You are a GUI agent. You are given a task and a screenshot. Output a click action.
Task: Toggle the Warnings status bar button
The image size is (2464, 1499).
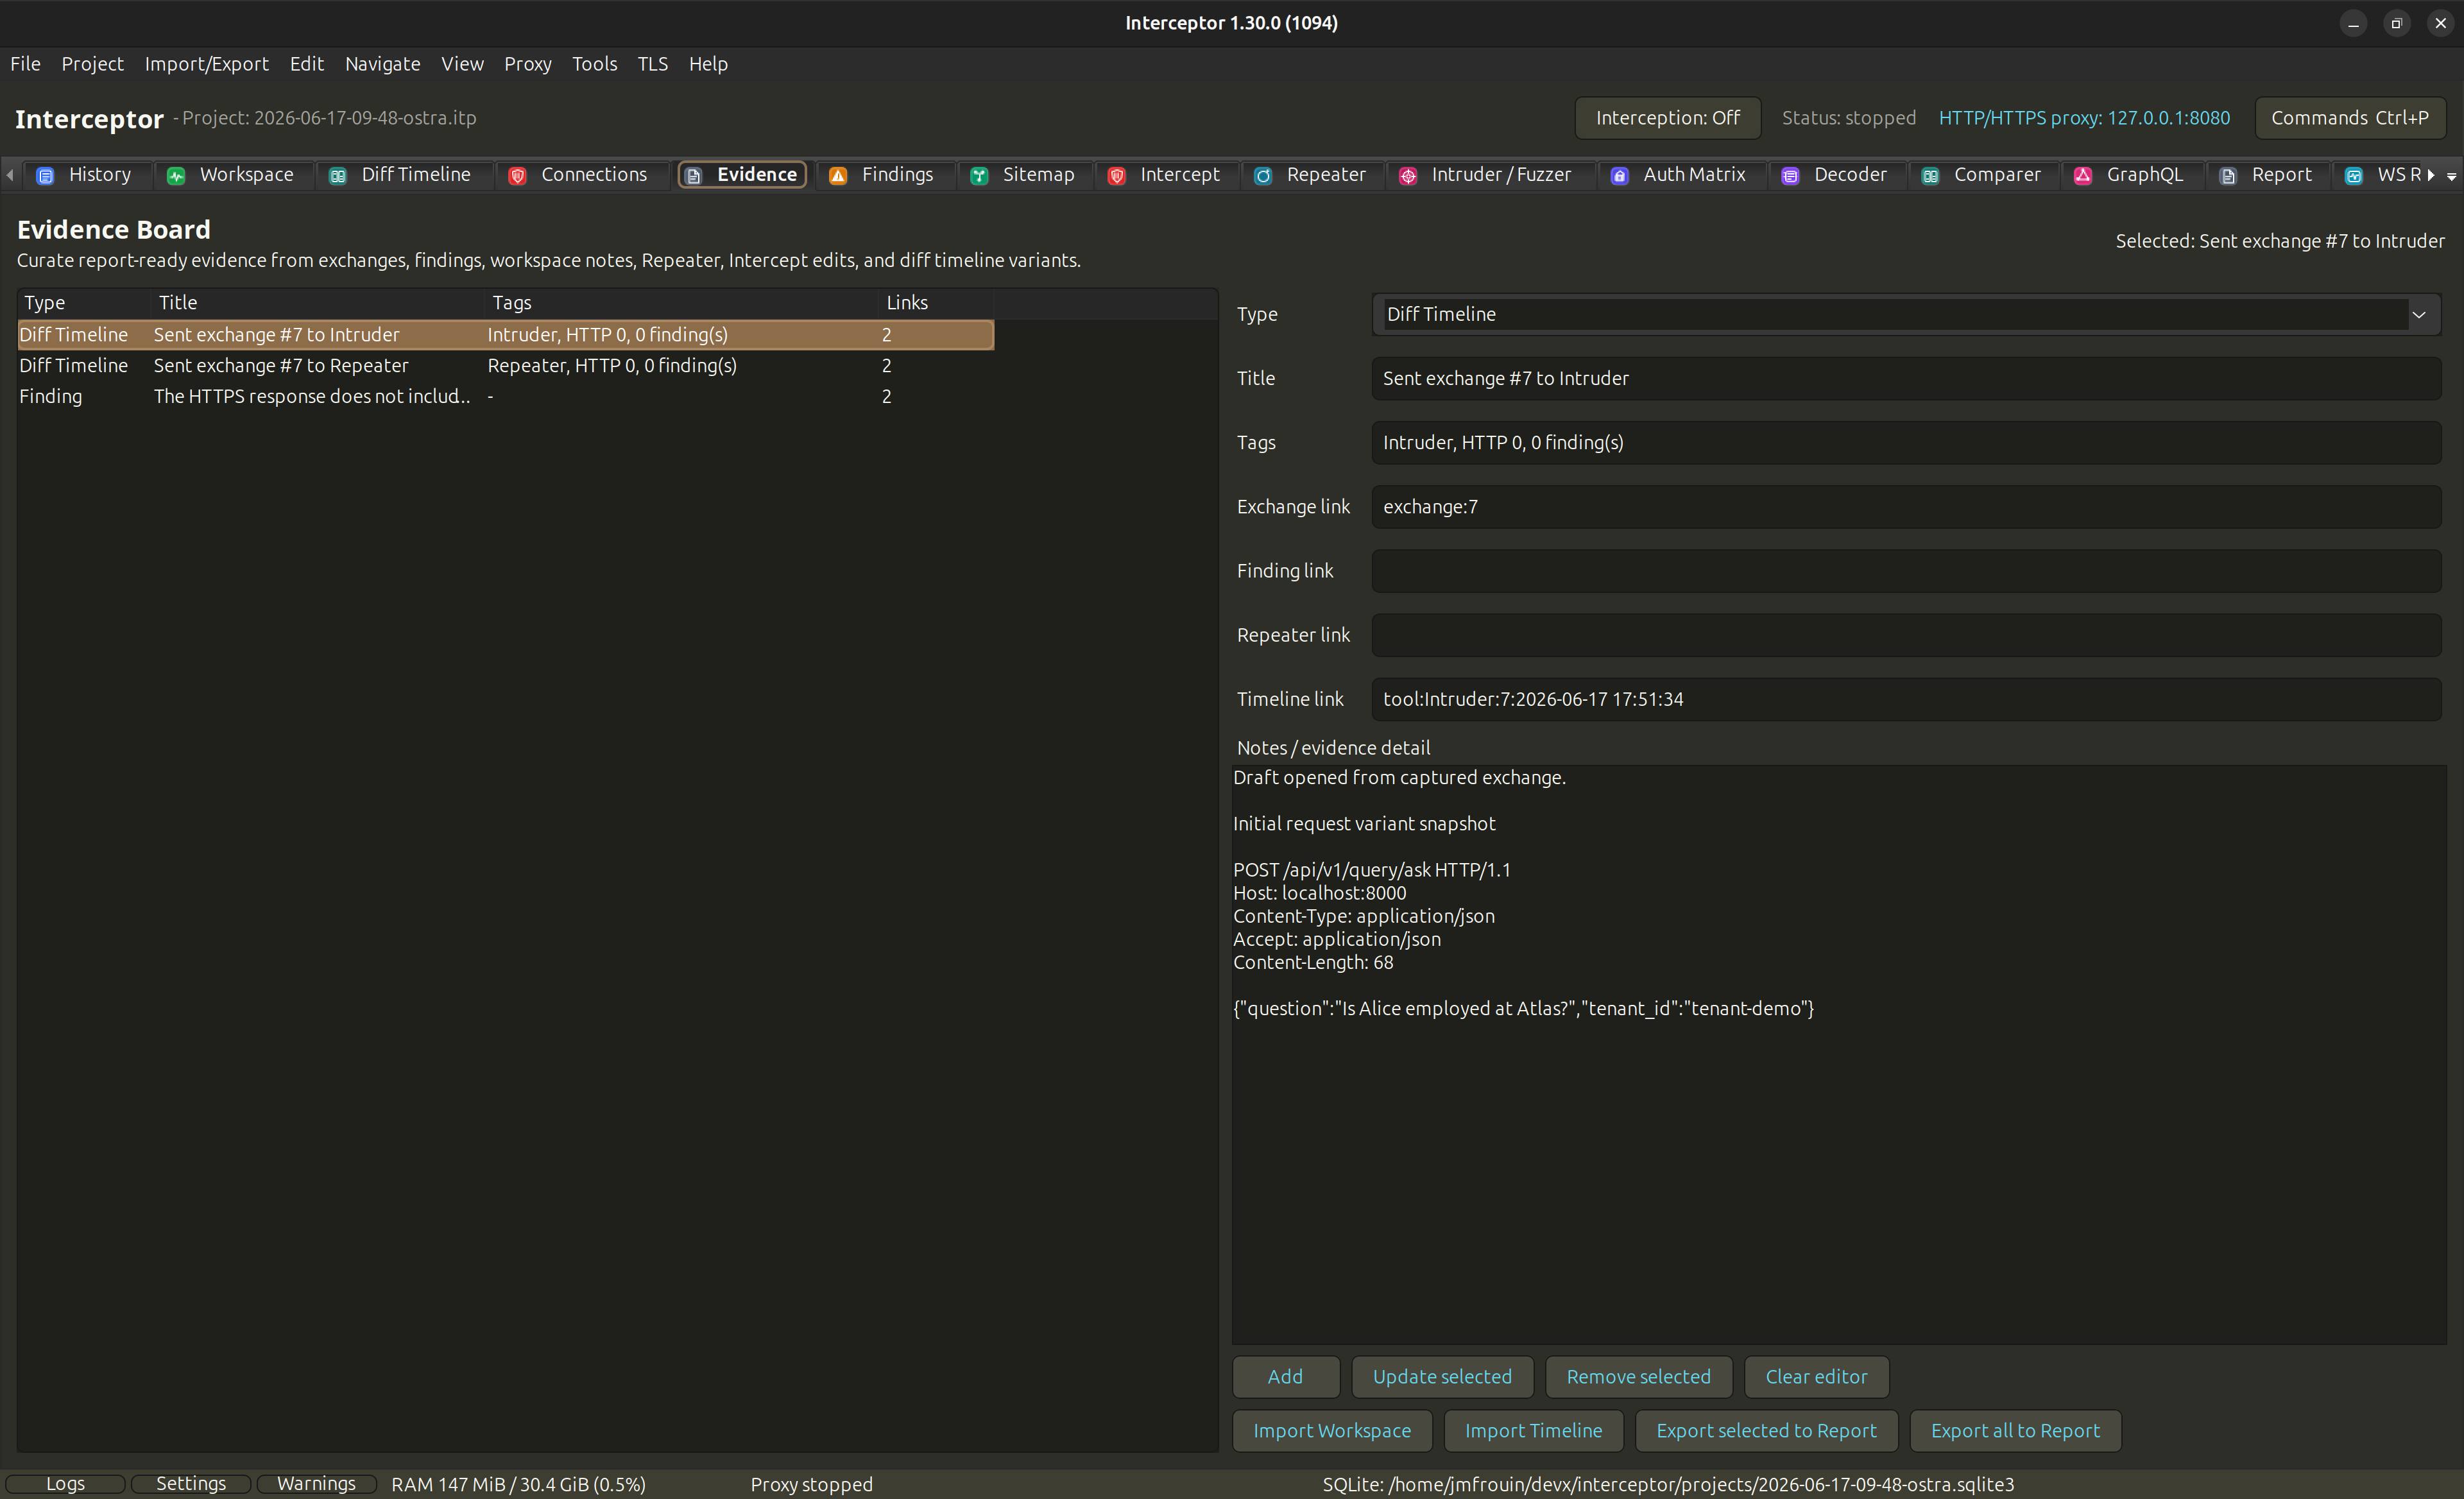coord(316,1484)
